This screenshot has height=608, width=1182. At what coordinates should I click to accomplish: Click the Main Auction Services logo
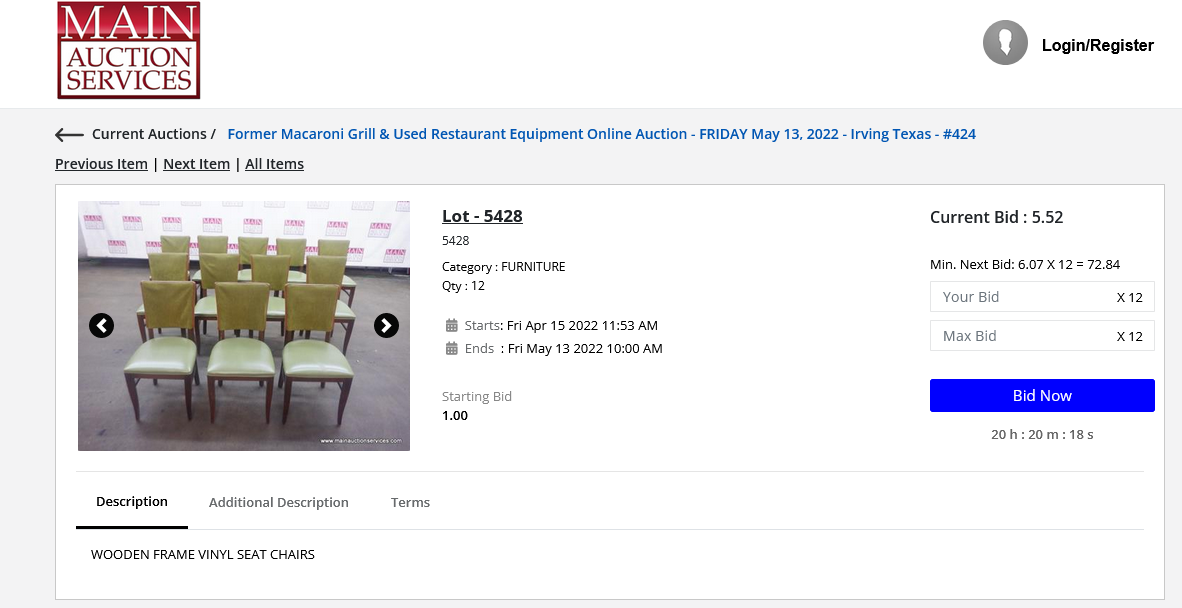[128, 50]
